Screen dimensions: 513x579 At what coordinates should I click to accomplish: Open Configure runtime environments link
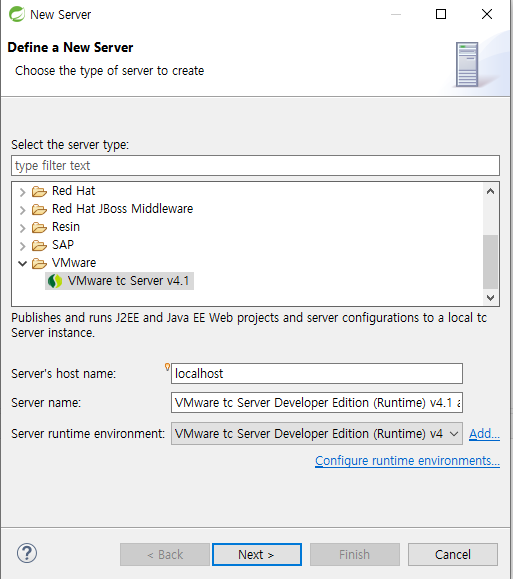tap(407, 461)
